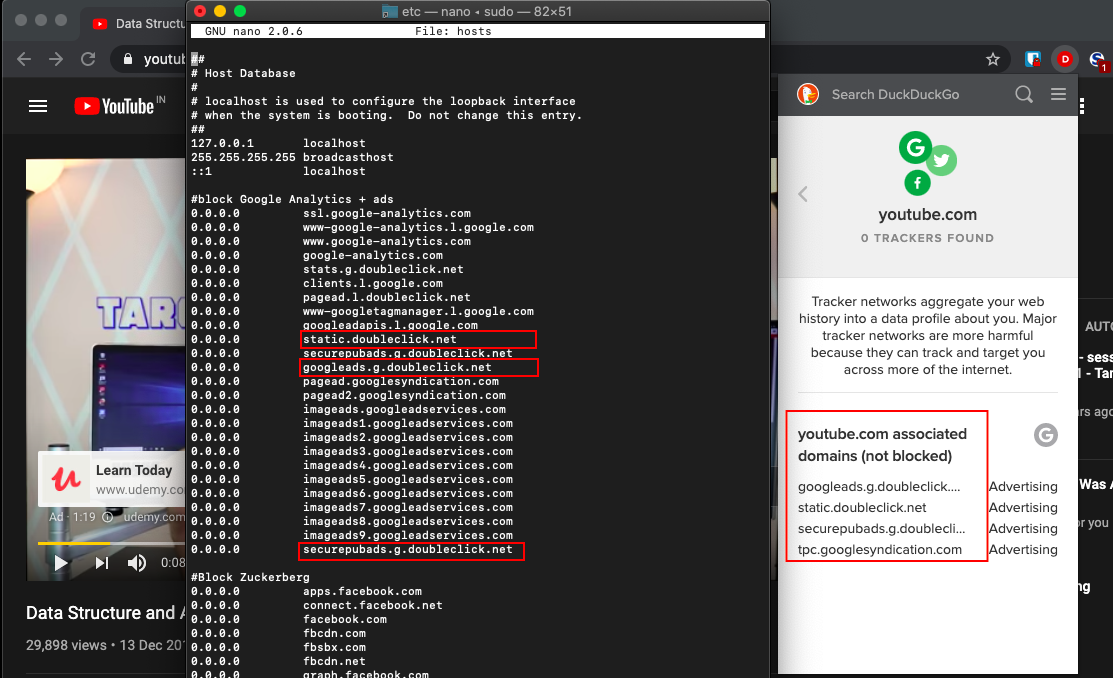The height and width of the screenshot is (678, 1113).
Task: Click the udemy.com link below ad
Action: tap(154, 517)
